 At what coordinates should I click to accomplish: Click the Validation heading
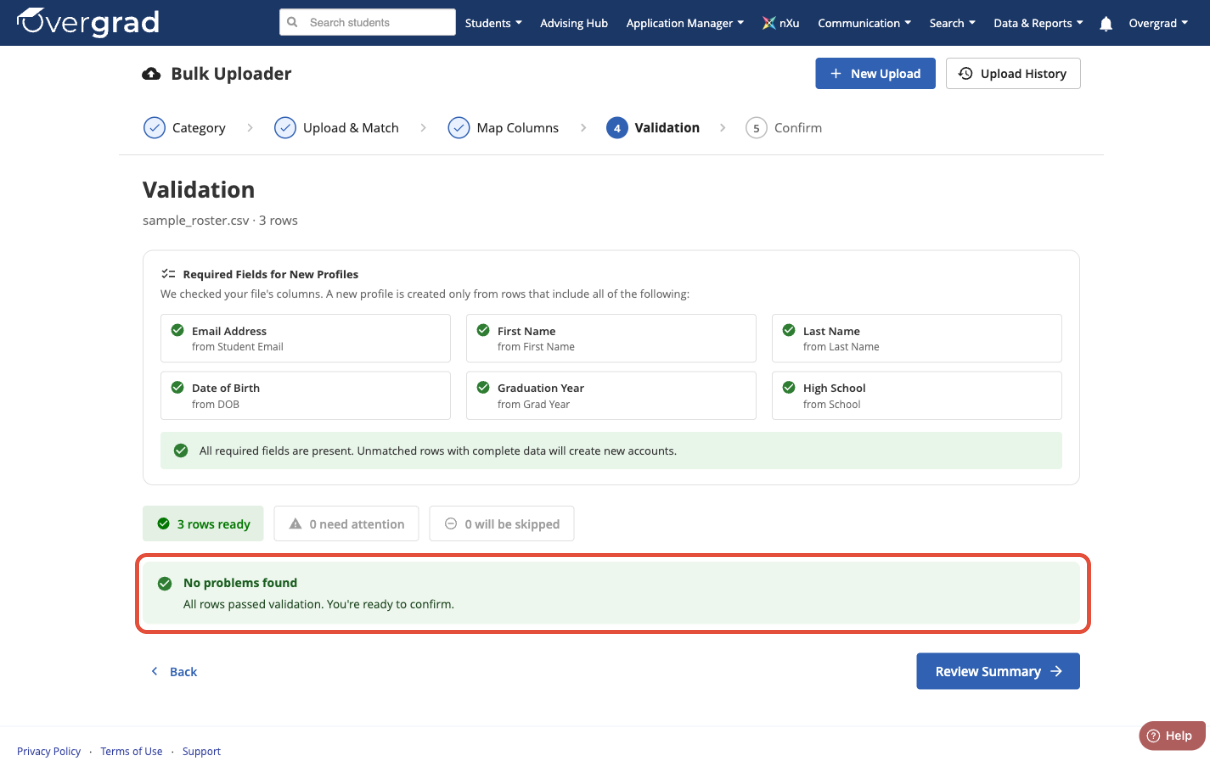(199, 190)
